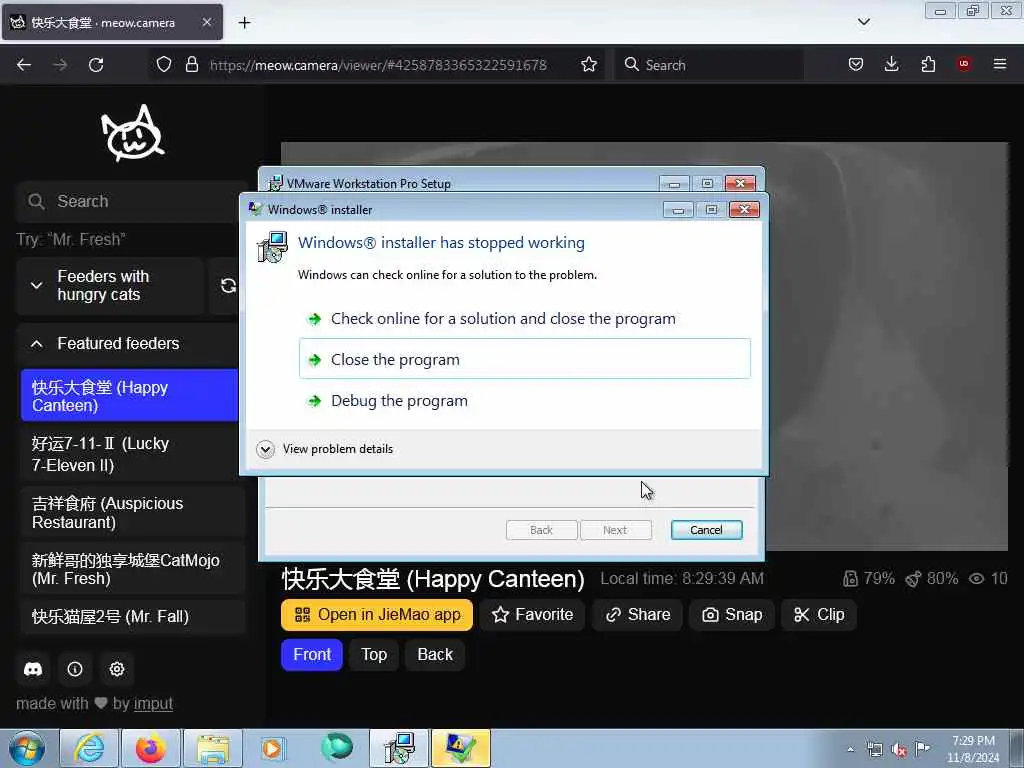Select the highlighted error report taskbar item
Image resolution: width=1024 pixels, height=768 pixels.
[x=460, y=748]
